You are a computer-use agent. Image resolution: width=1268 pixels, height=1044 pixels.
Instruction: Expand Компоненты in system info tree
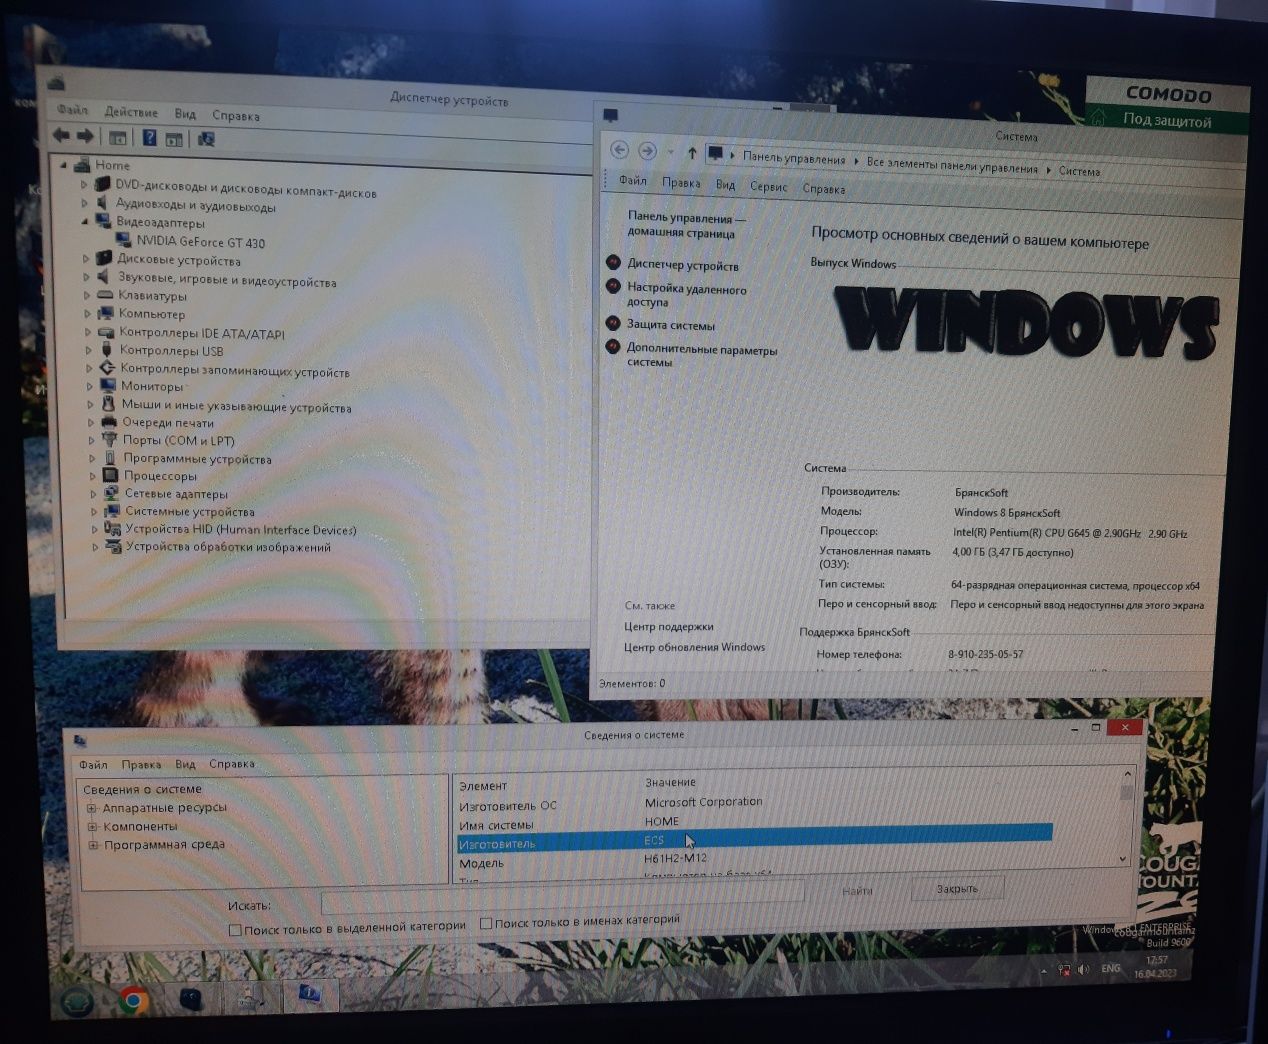[92, 827]
